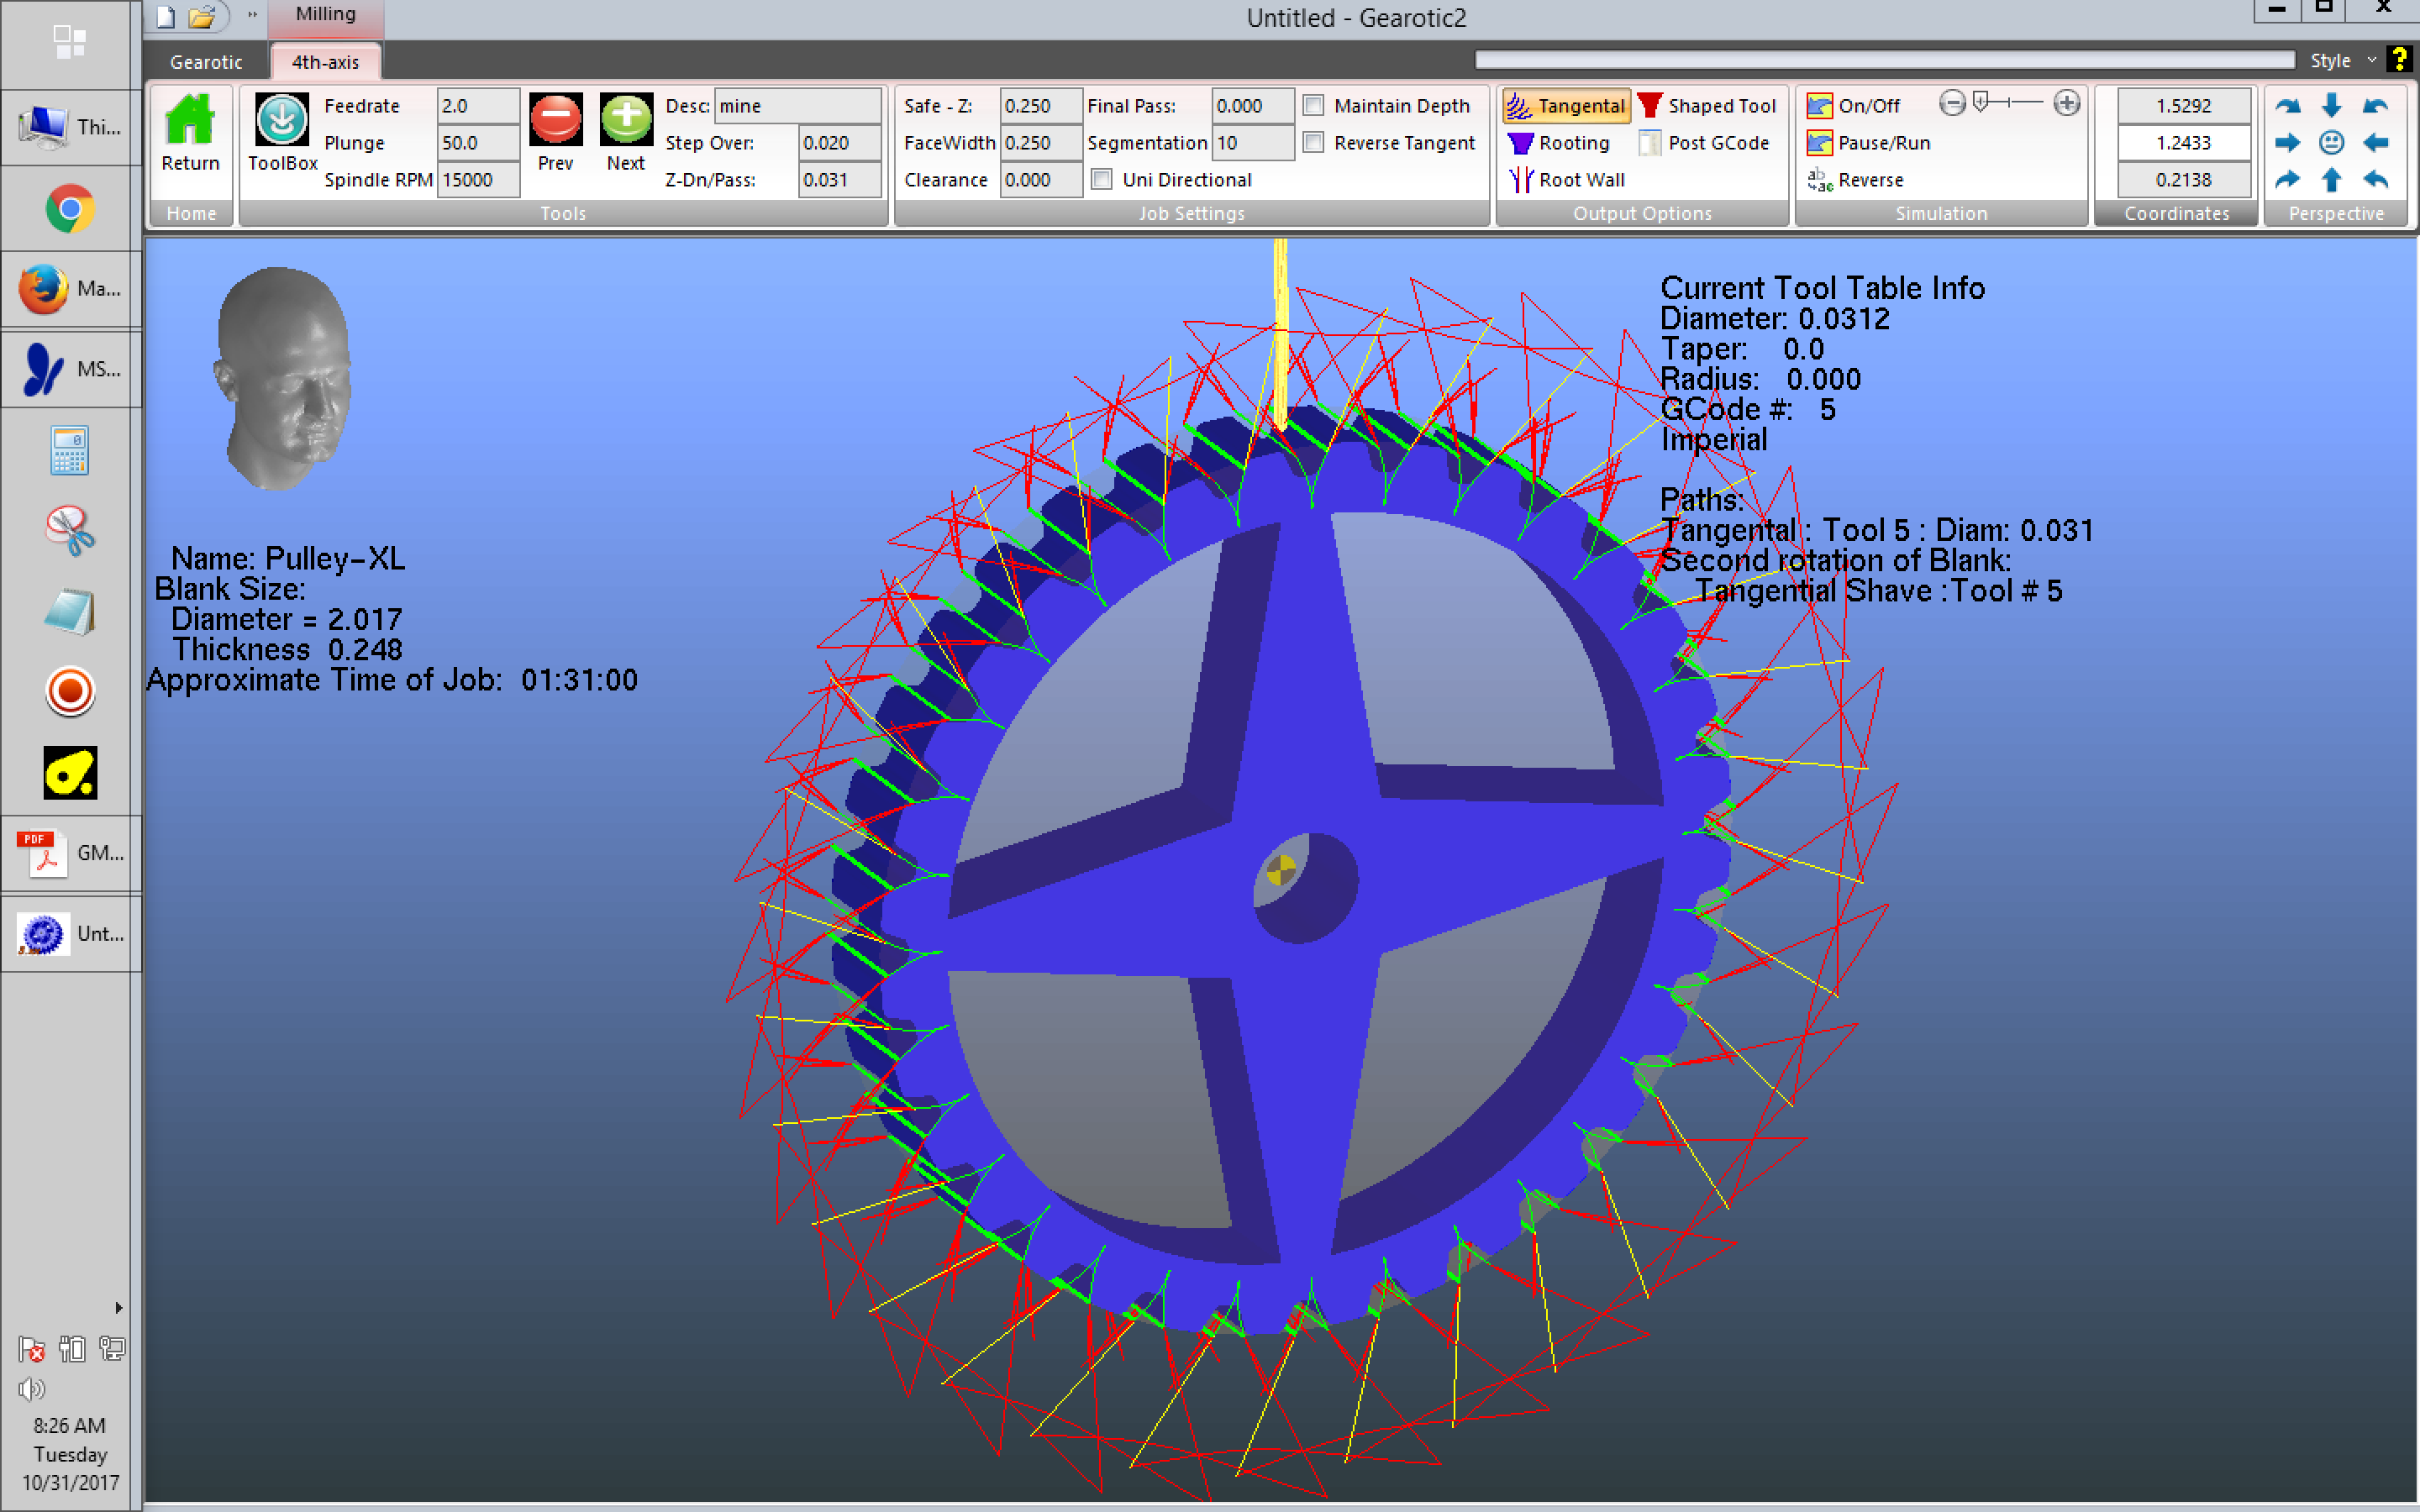2420x1512 pixels.
Task: Open the ToolBox
Action: pos(282,121)
